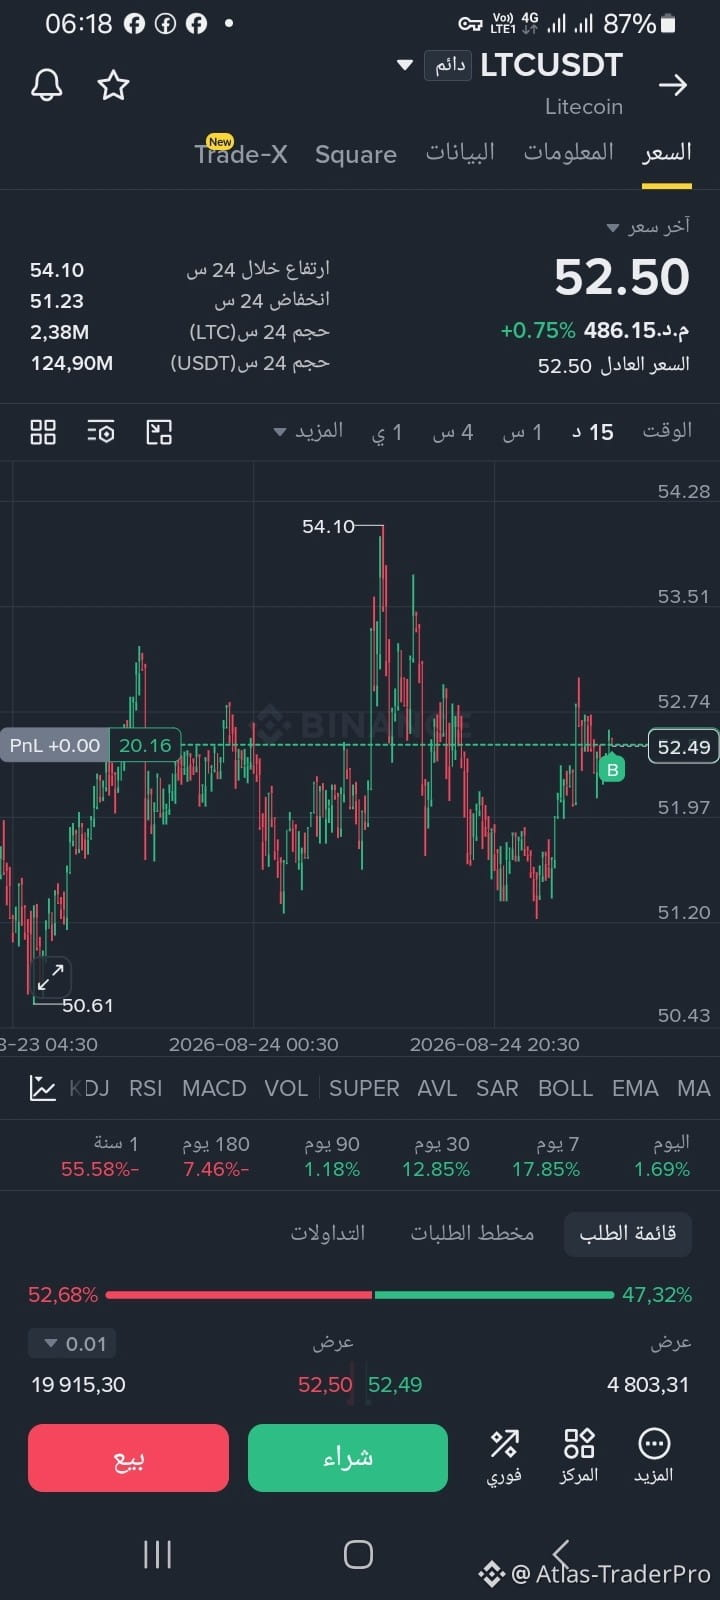Select the 15 د timeframe

[x=592, y=432]
